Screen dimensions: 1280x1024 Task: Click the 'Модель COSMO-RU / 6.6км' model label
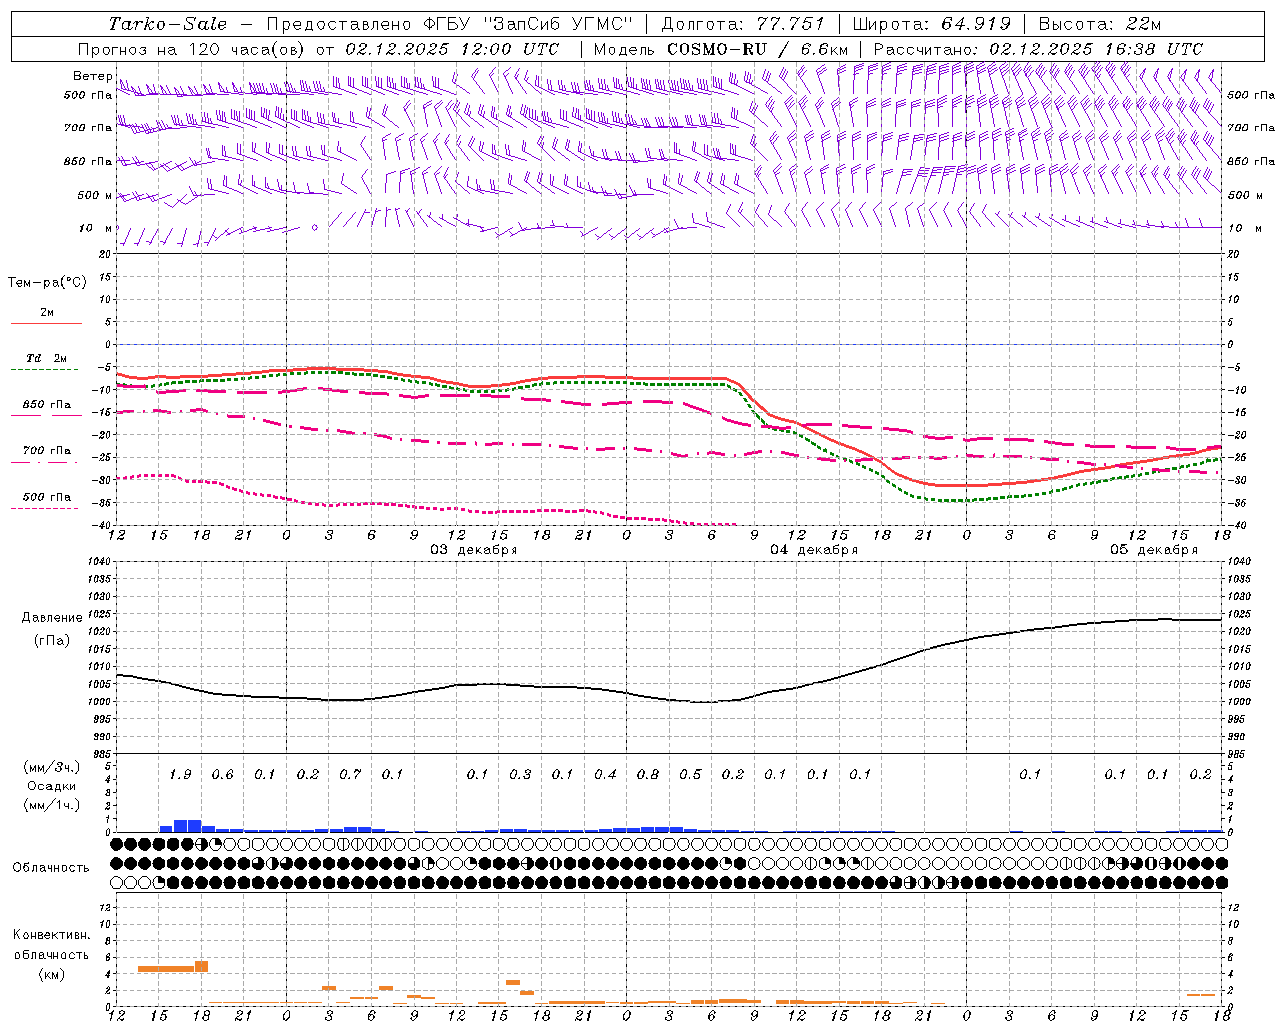[721, 49]
